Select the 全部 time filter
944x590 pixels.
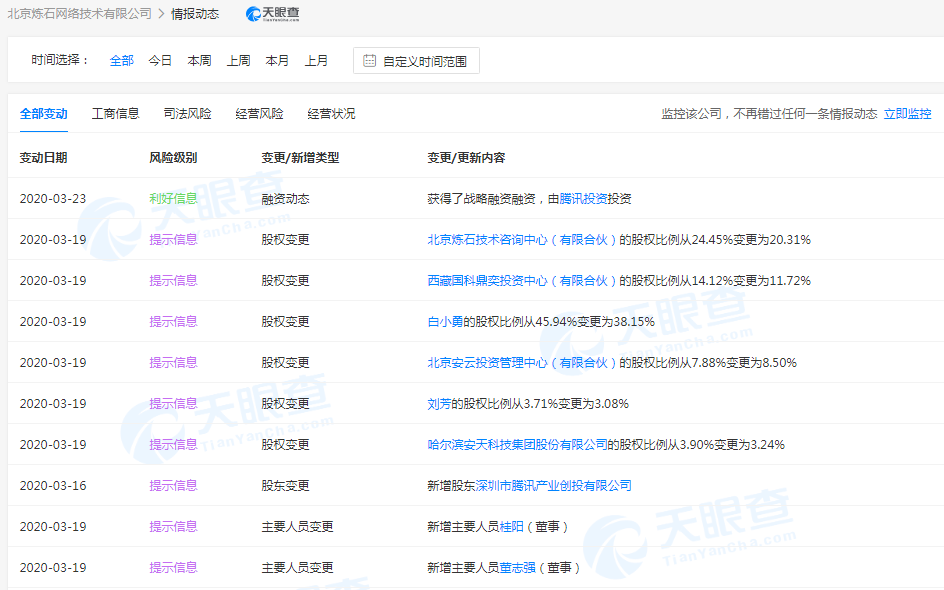(x=122, y=61)
